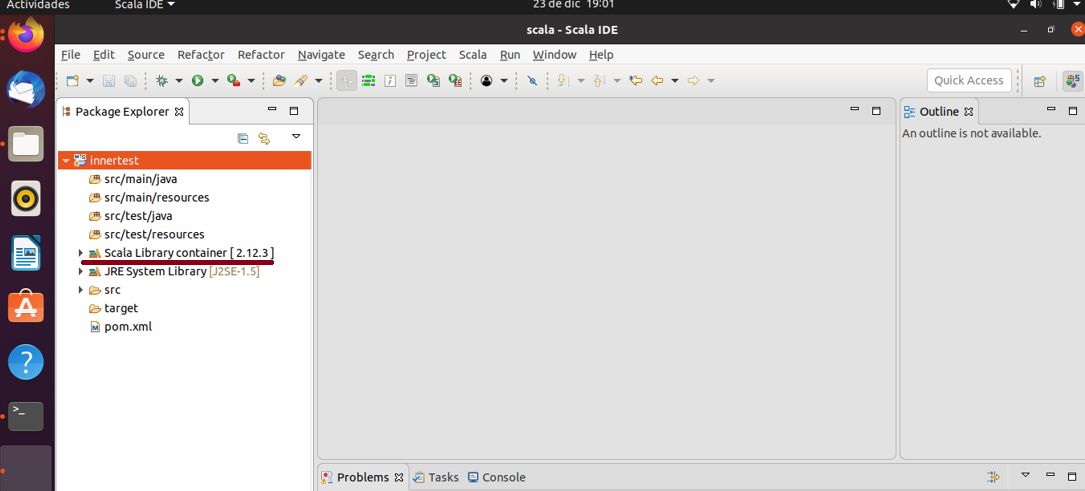Click the Run External Tools icon
The width and height of the screenshot is (1085, 491).
click(x=234, y=81)
